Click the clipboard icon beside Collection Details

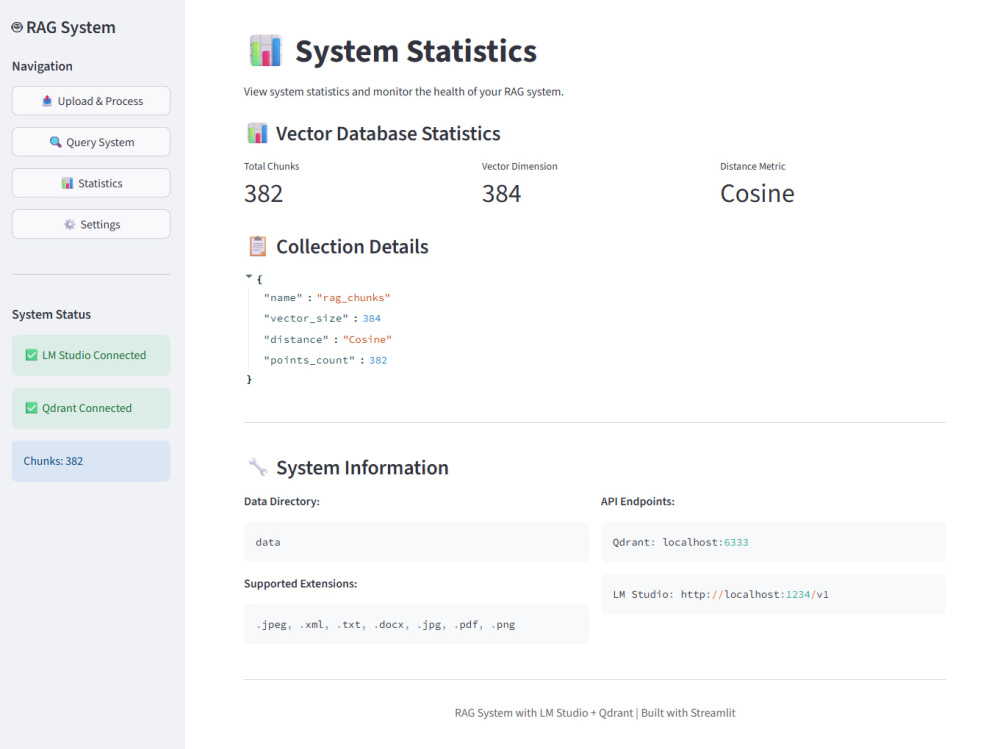[x=258, y=246]
